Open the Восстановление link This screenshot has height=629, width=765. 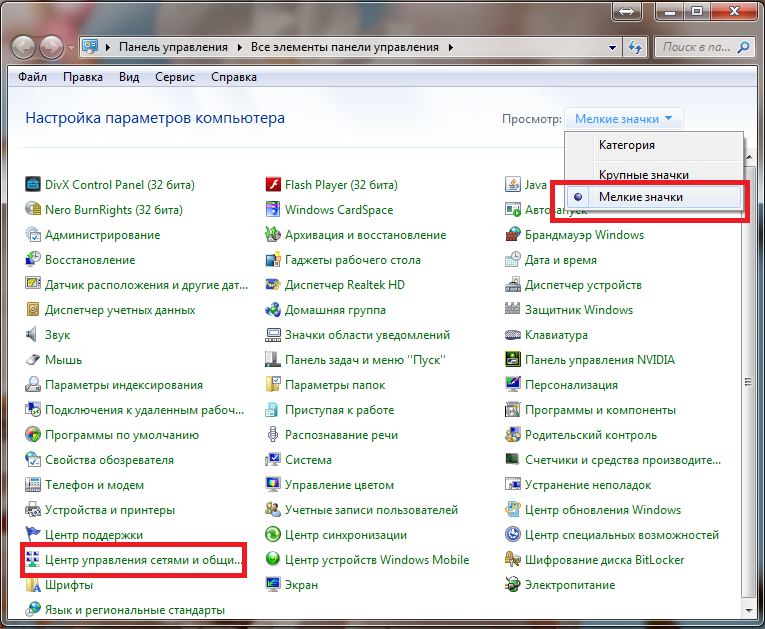coord(90,260)
